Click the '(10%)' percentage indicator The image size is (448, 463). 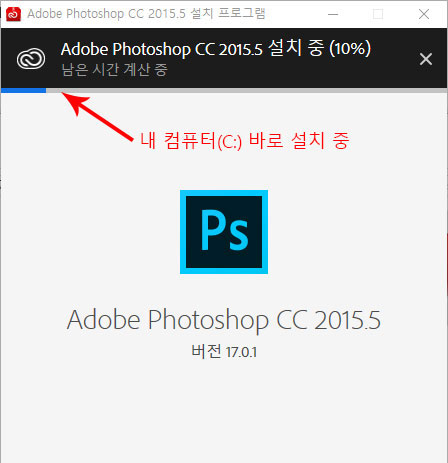[x=350, y=49]
